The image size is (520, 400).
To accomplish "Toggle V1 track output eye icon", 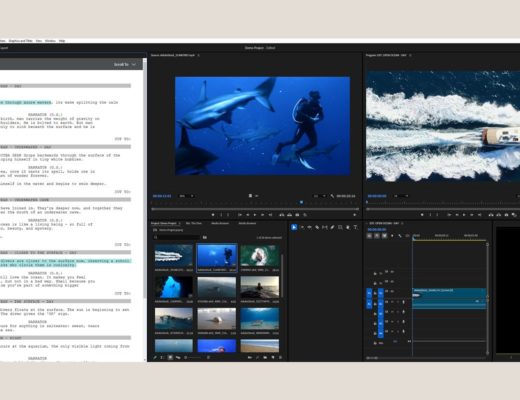I will click(392, 292).
